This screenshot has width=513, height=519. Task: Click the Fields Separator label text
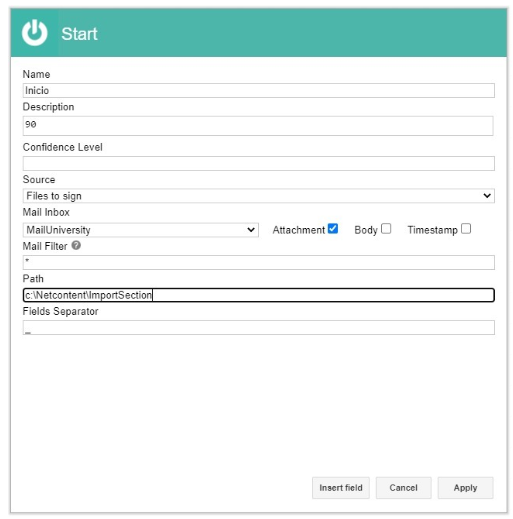pyautogui.click(x=60, y=311)
